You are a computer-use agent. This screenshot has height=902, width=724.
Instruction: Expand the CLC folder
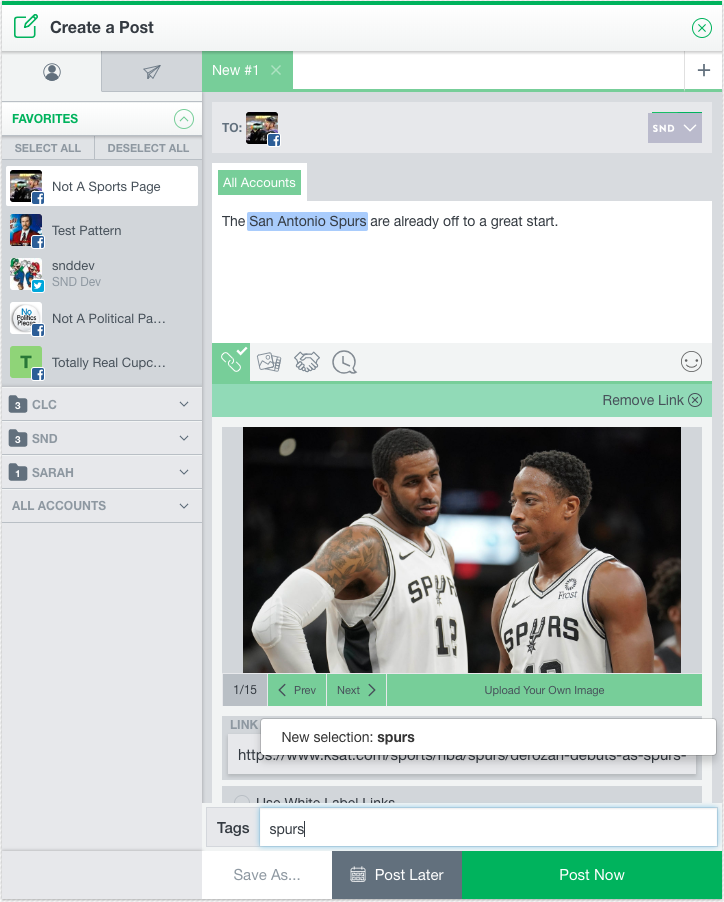pyautogui.click(x=102, y=404)
